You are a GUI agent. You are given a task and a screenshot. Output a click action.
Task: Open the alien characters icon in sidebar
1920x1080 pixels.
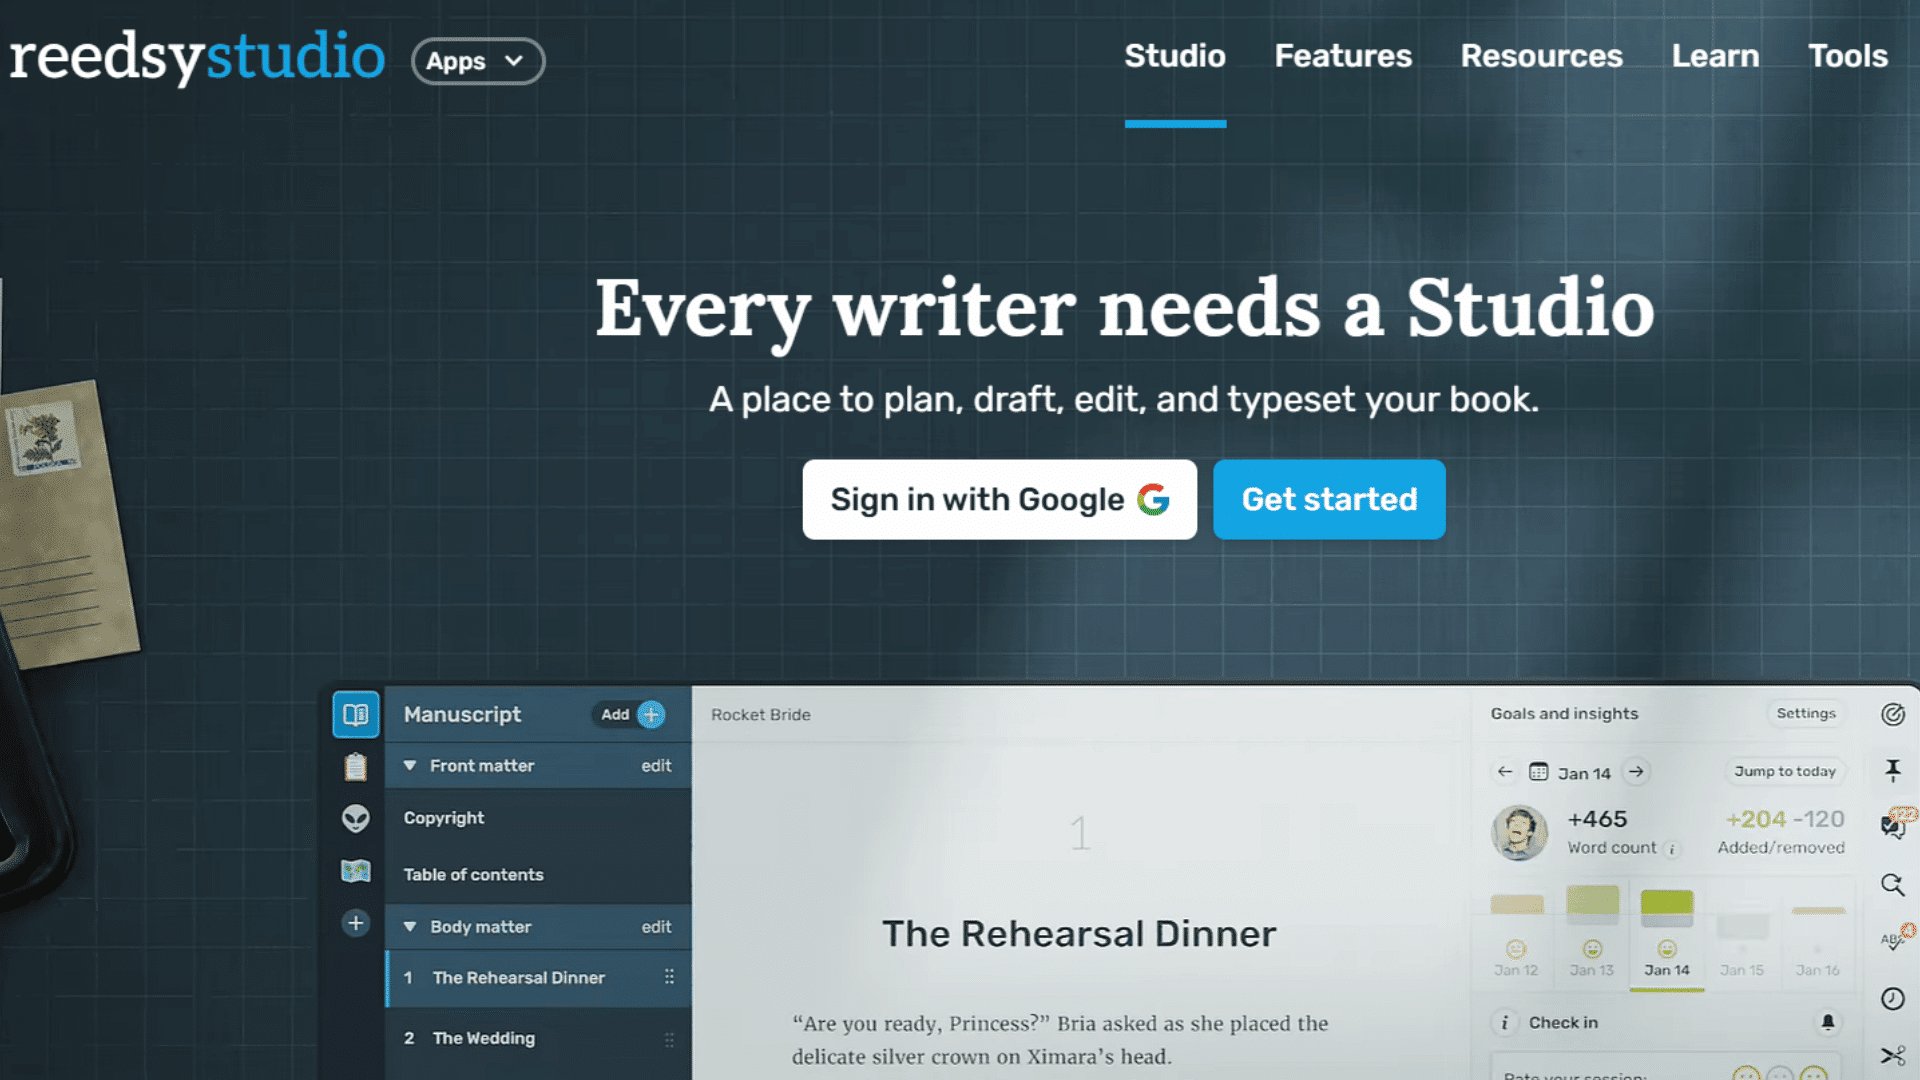pos(356,818)
